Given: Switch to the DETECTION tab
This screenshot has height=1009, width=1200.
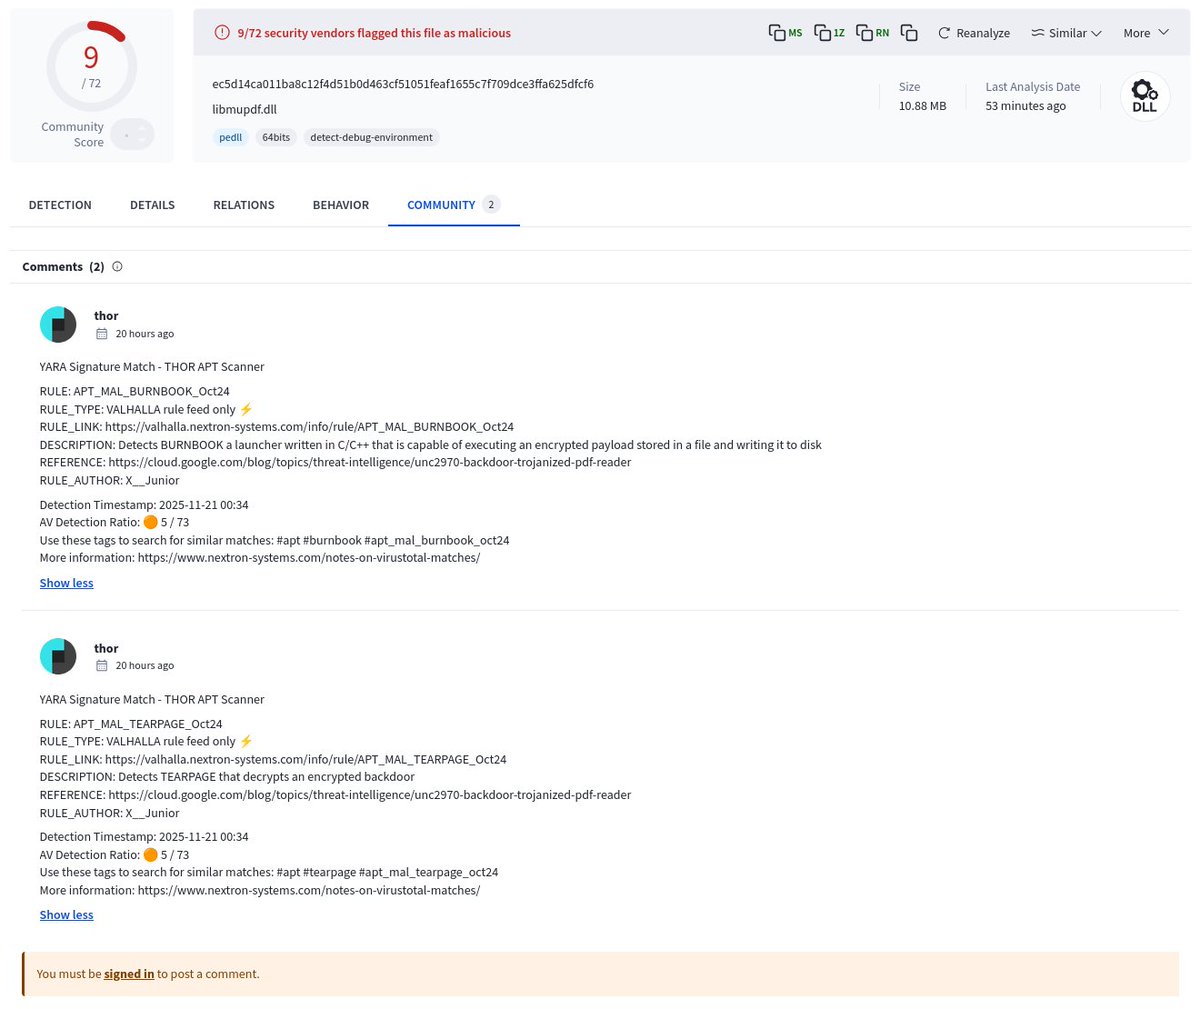Looking at the screenshot, I should click(60, 205).
